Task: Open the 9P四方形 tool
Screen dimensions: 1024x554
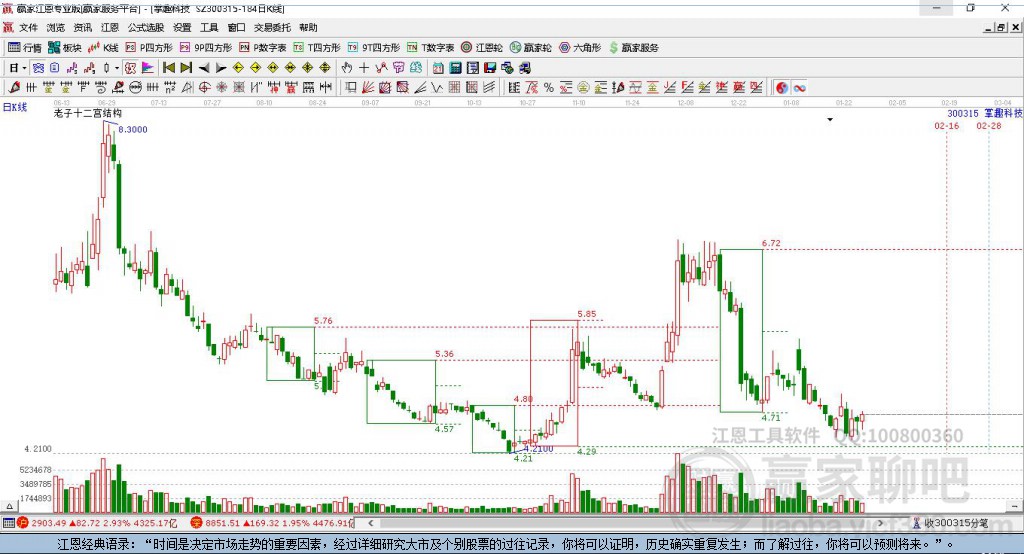Action: (206, 48)
